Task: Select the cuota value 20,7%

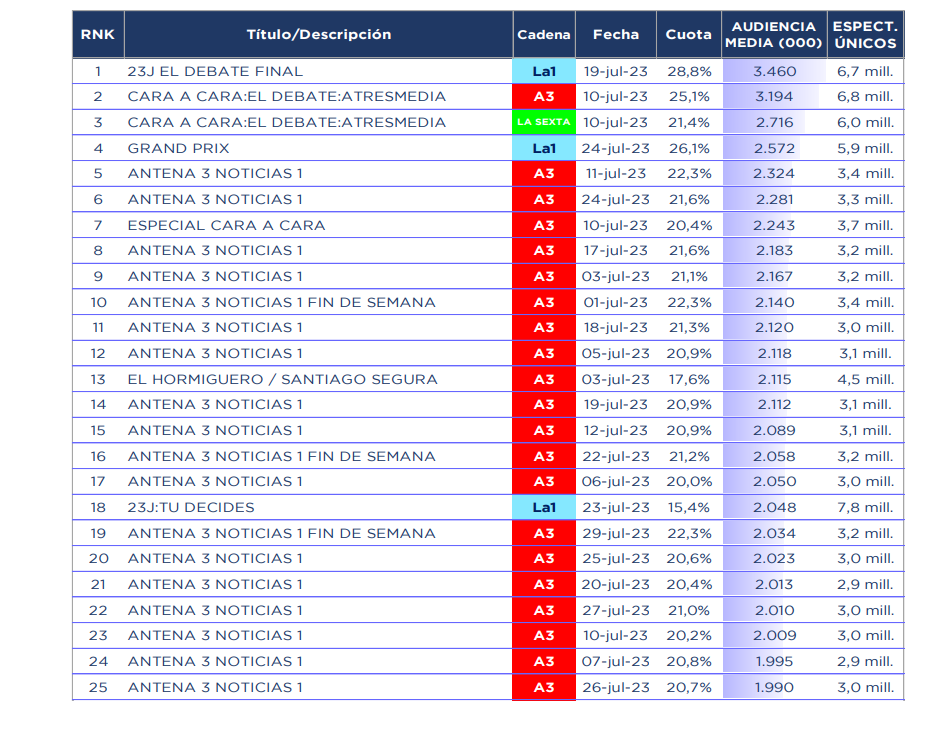Action: click(x=689, y=688)
